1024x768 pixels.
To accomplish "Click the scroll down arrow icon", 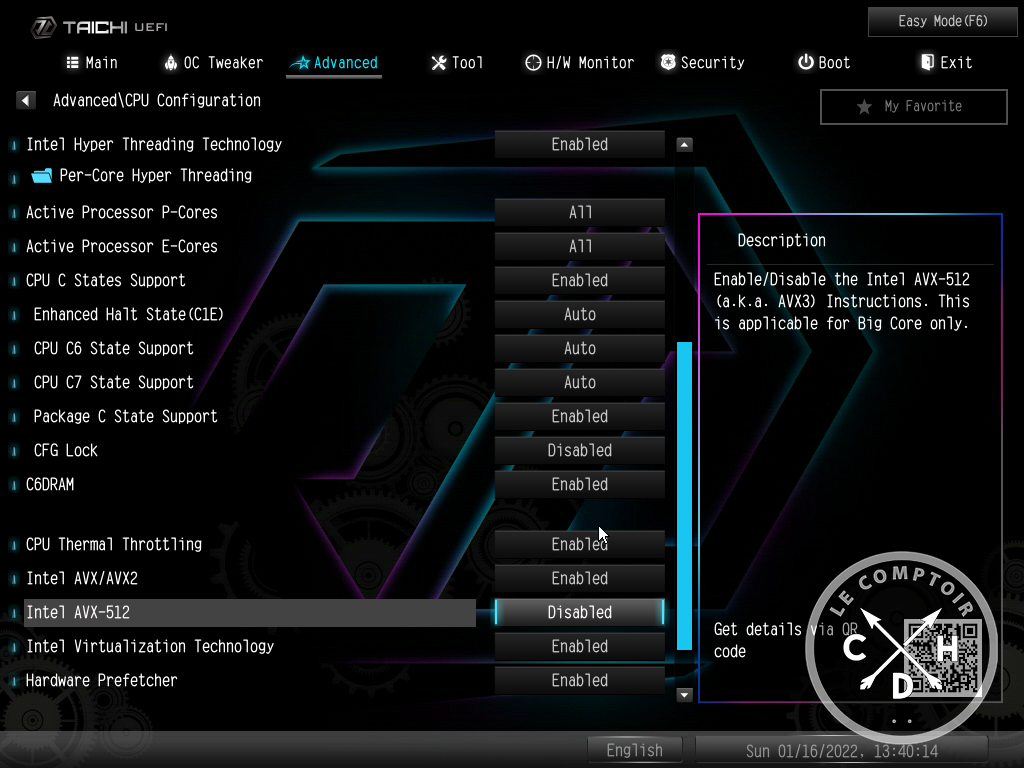I will (684, 694).
